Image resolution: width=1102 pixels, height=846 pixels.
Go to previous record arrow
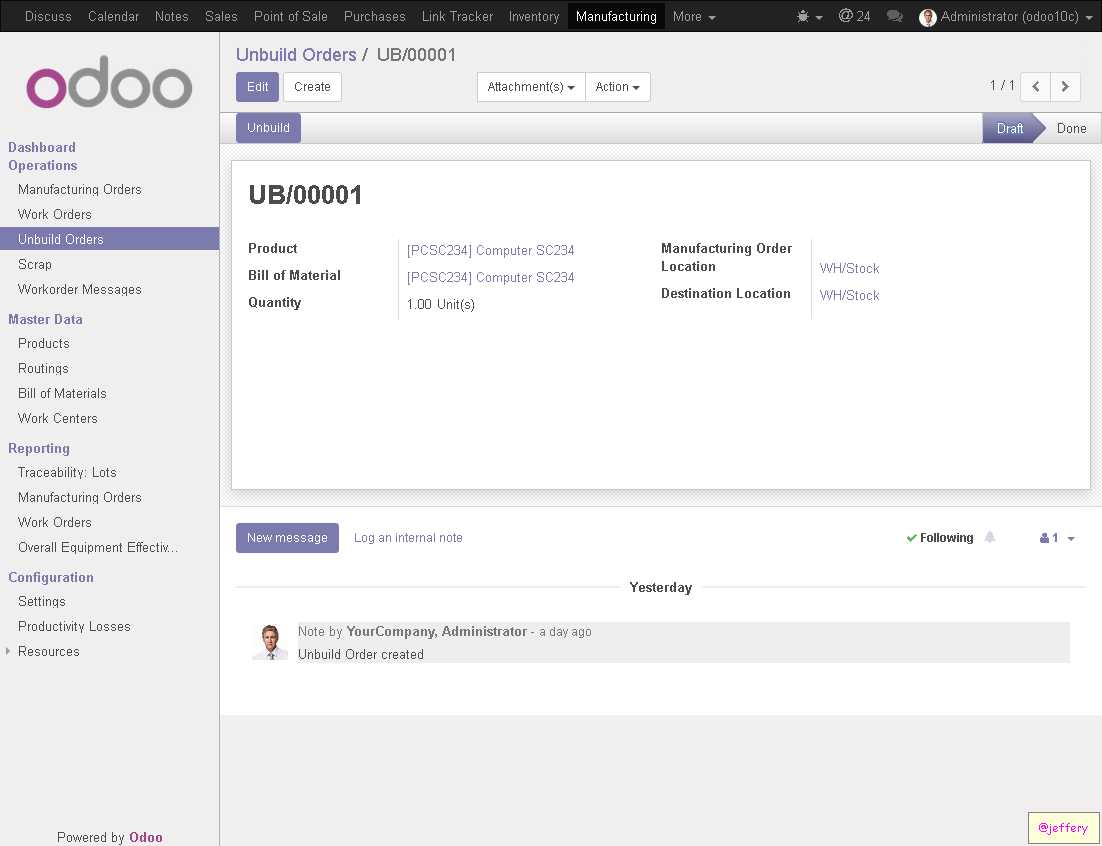[1035, 86]
